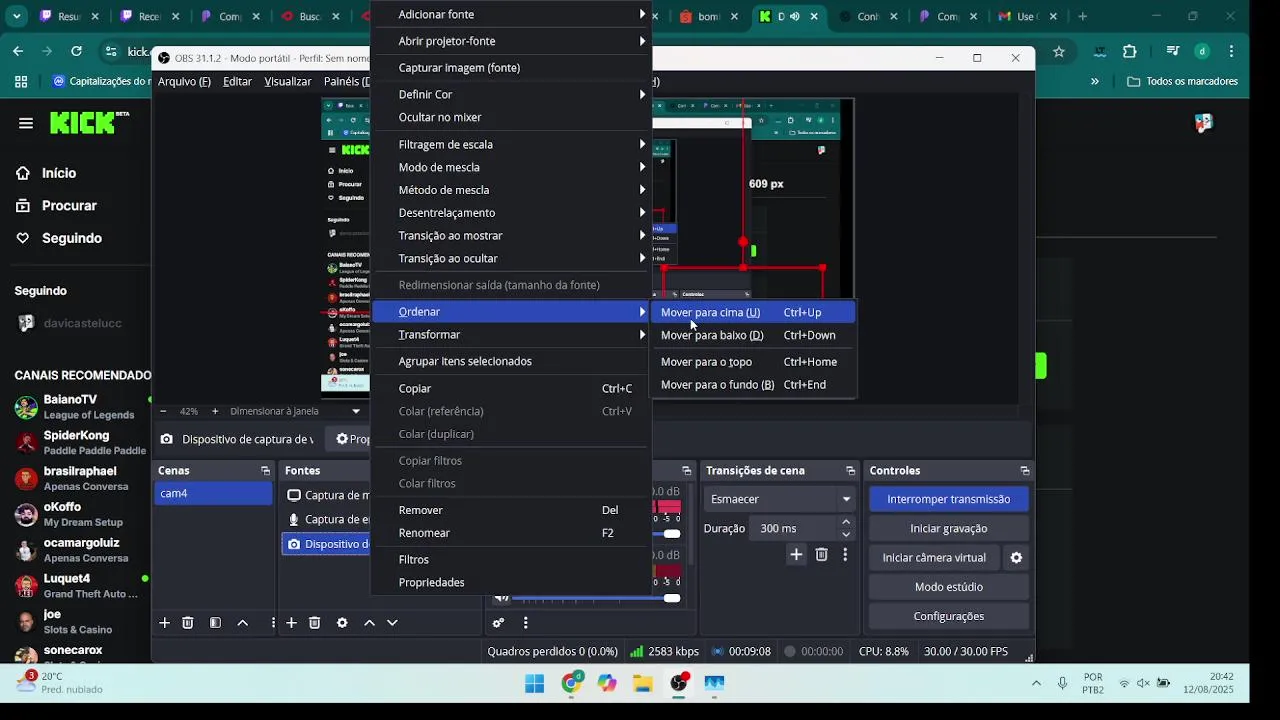Select cam4 scene in Cenas list

[214, 493]
